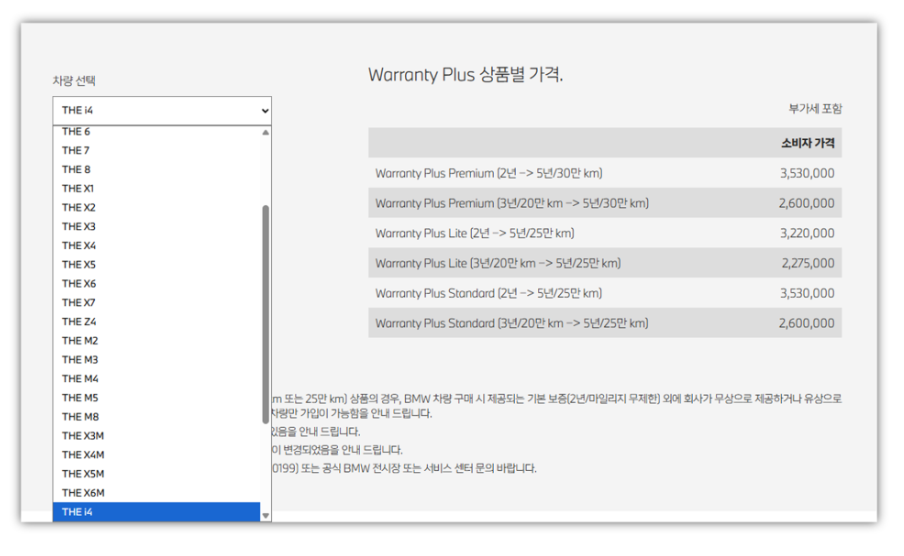
Task: Choose THE M5 from the list
Action: point(80,398)
